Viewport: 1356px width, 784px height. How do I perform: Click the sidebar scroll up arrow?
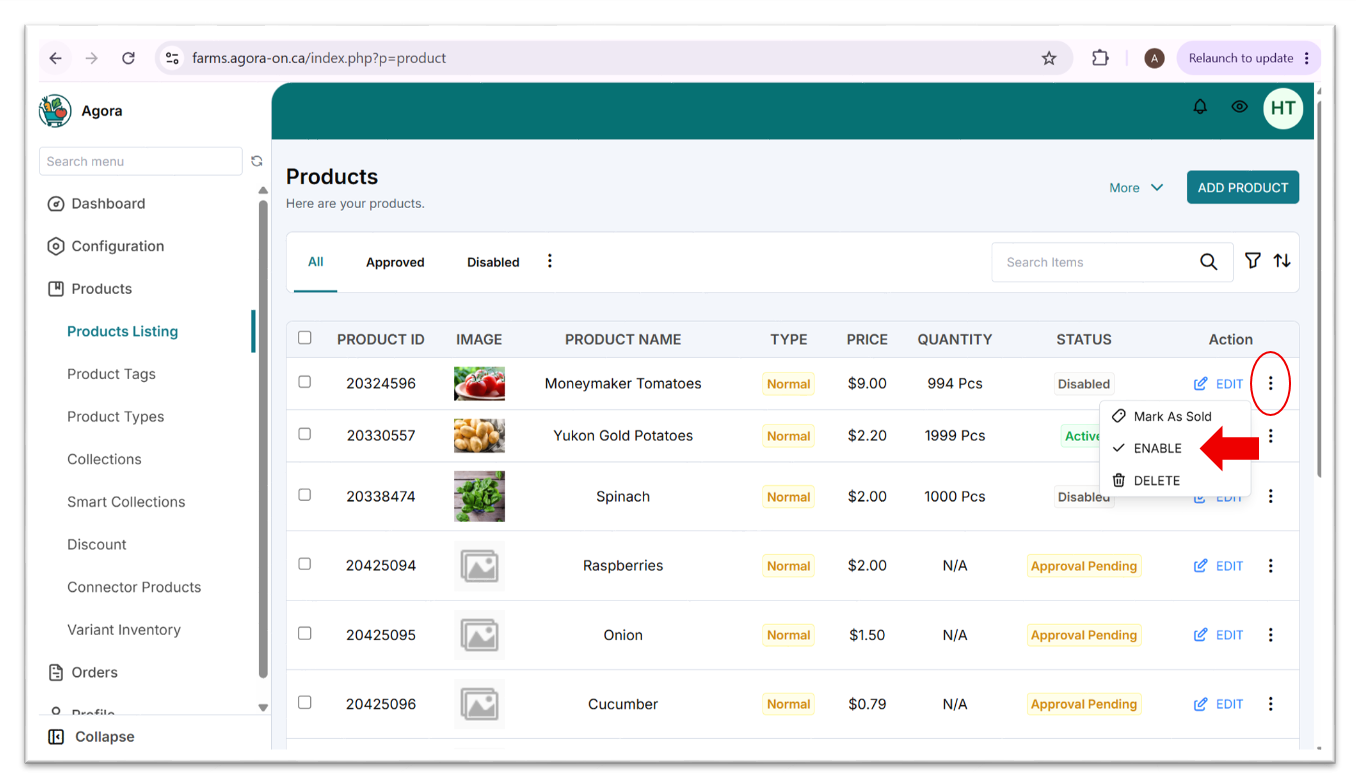263,190
